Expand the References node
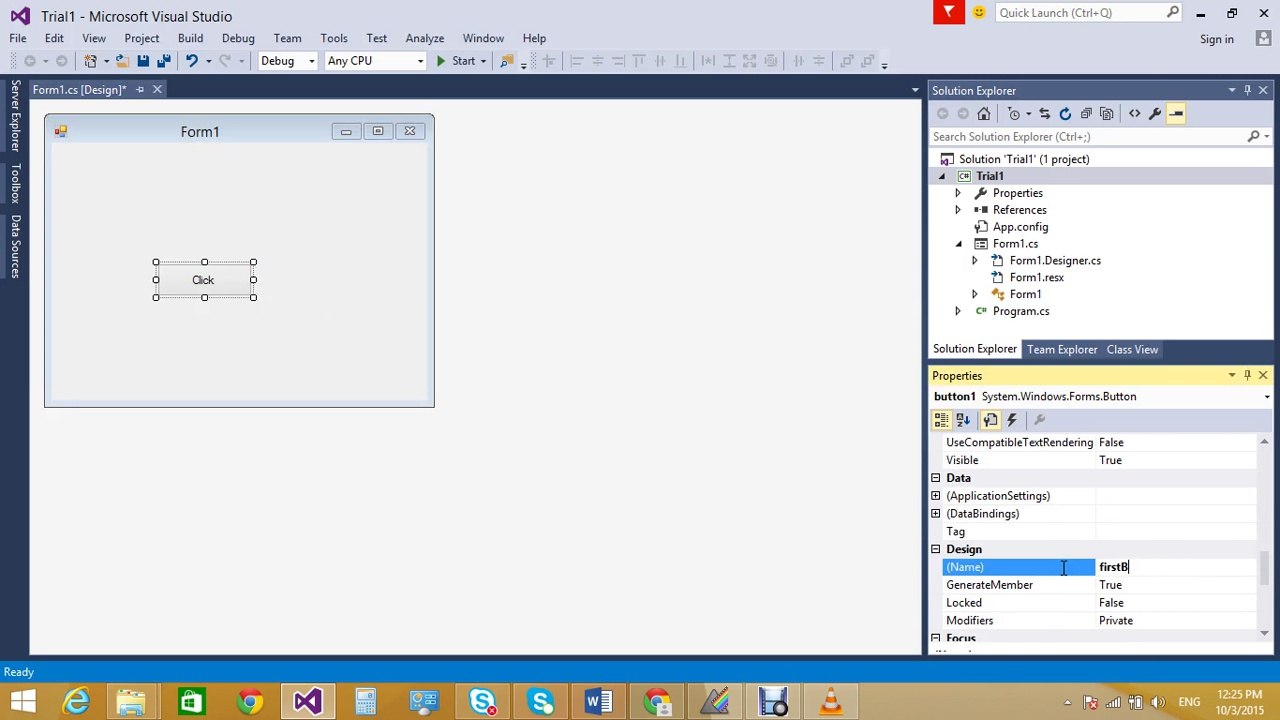 pos(958,210)
